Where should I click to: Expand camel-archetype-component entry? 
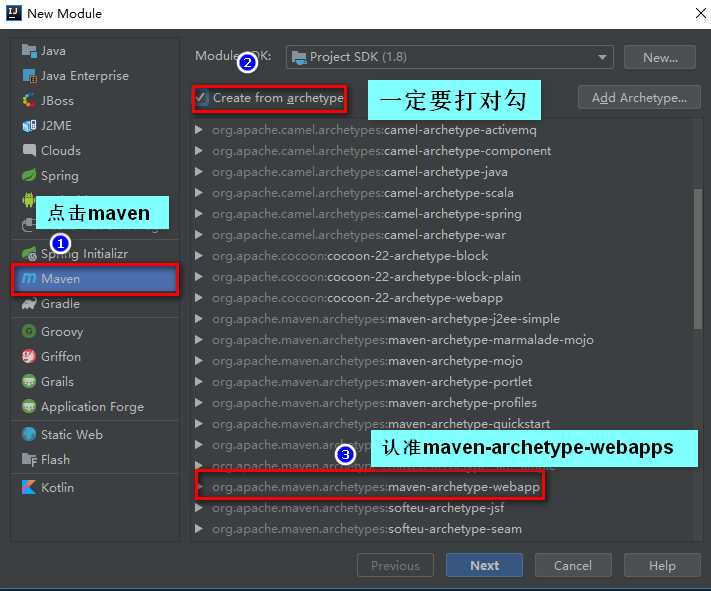click(198, 151)
